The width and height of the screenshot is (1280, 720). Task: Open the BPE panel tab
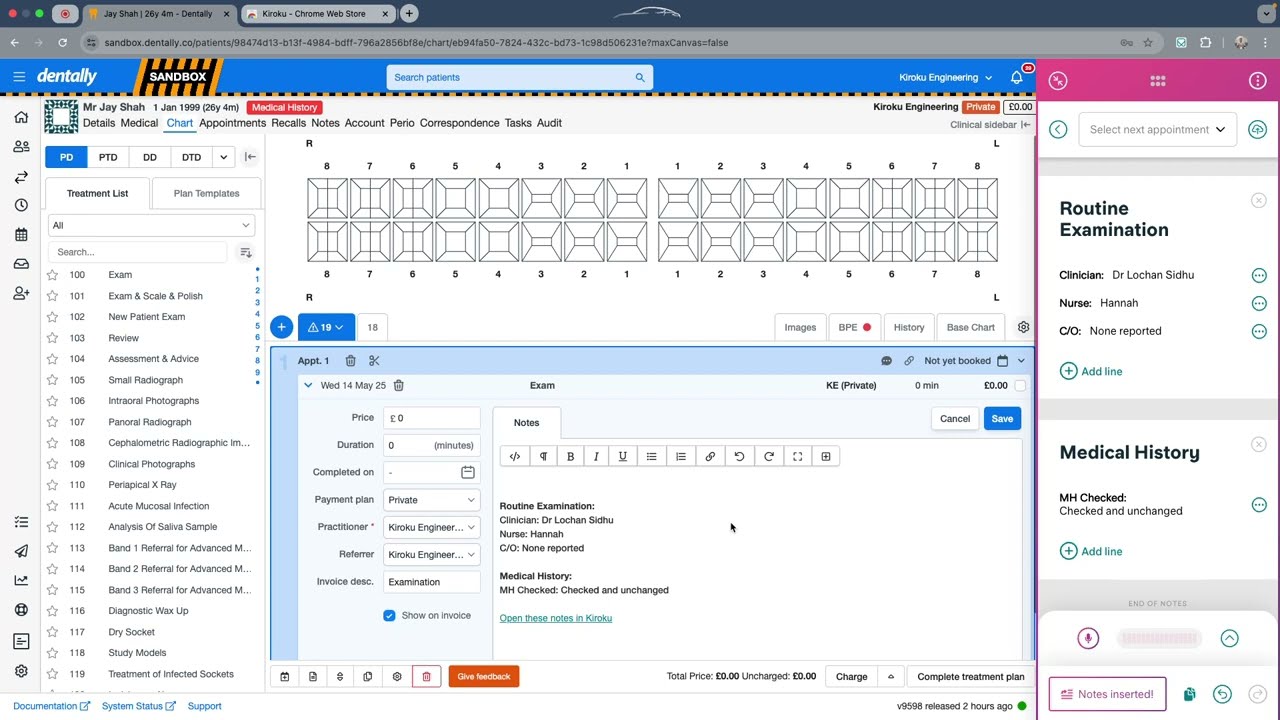854,327
